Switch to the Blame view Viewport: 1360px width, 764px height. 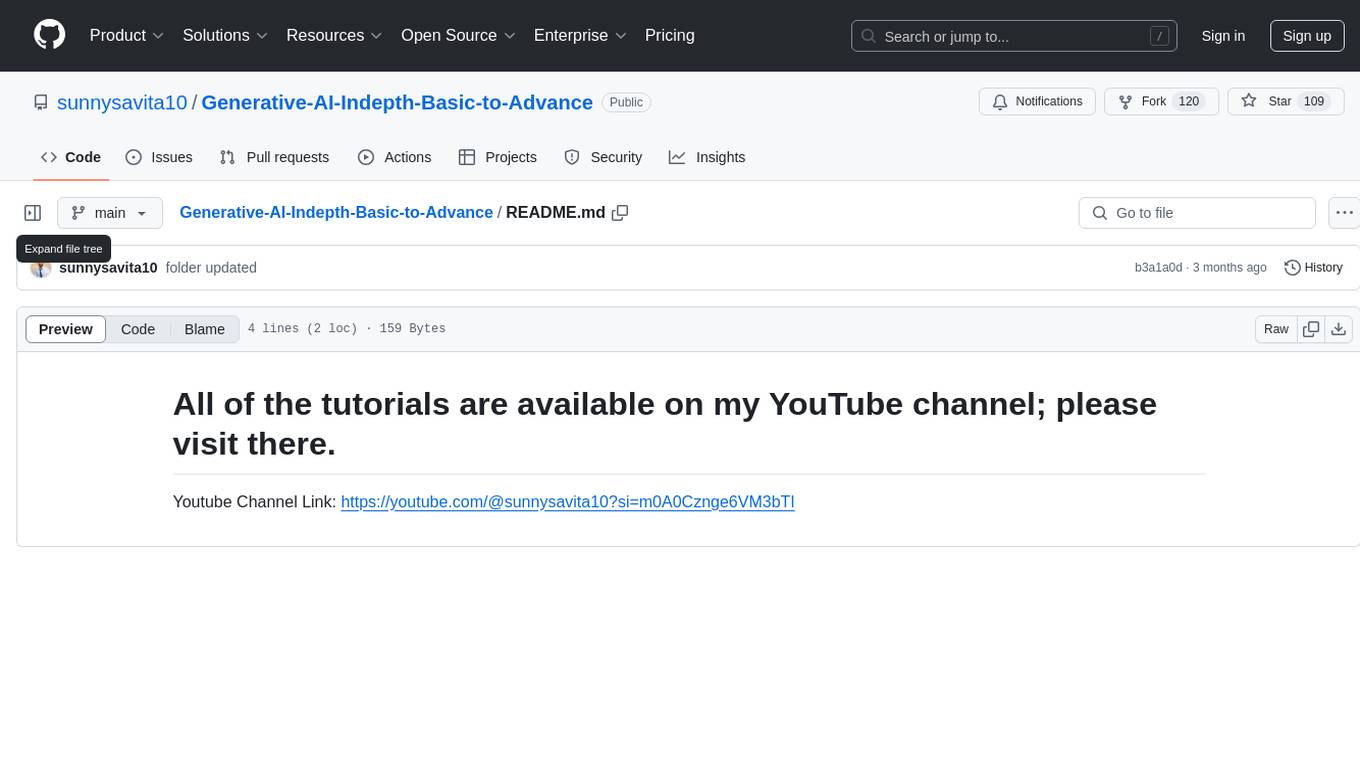coord(205,329)
